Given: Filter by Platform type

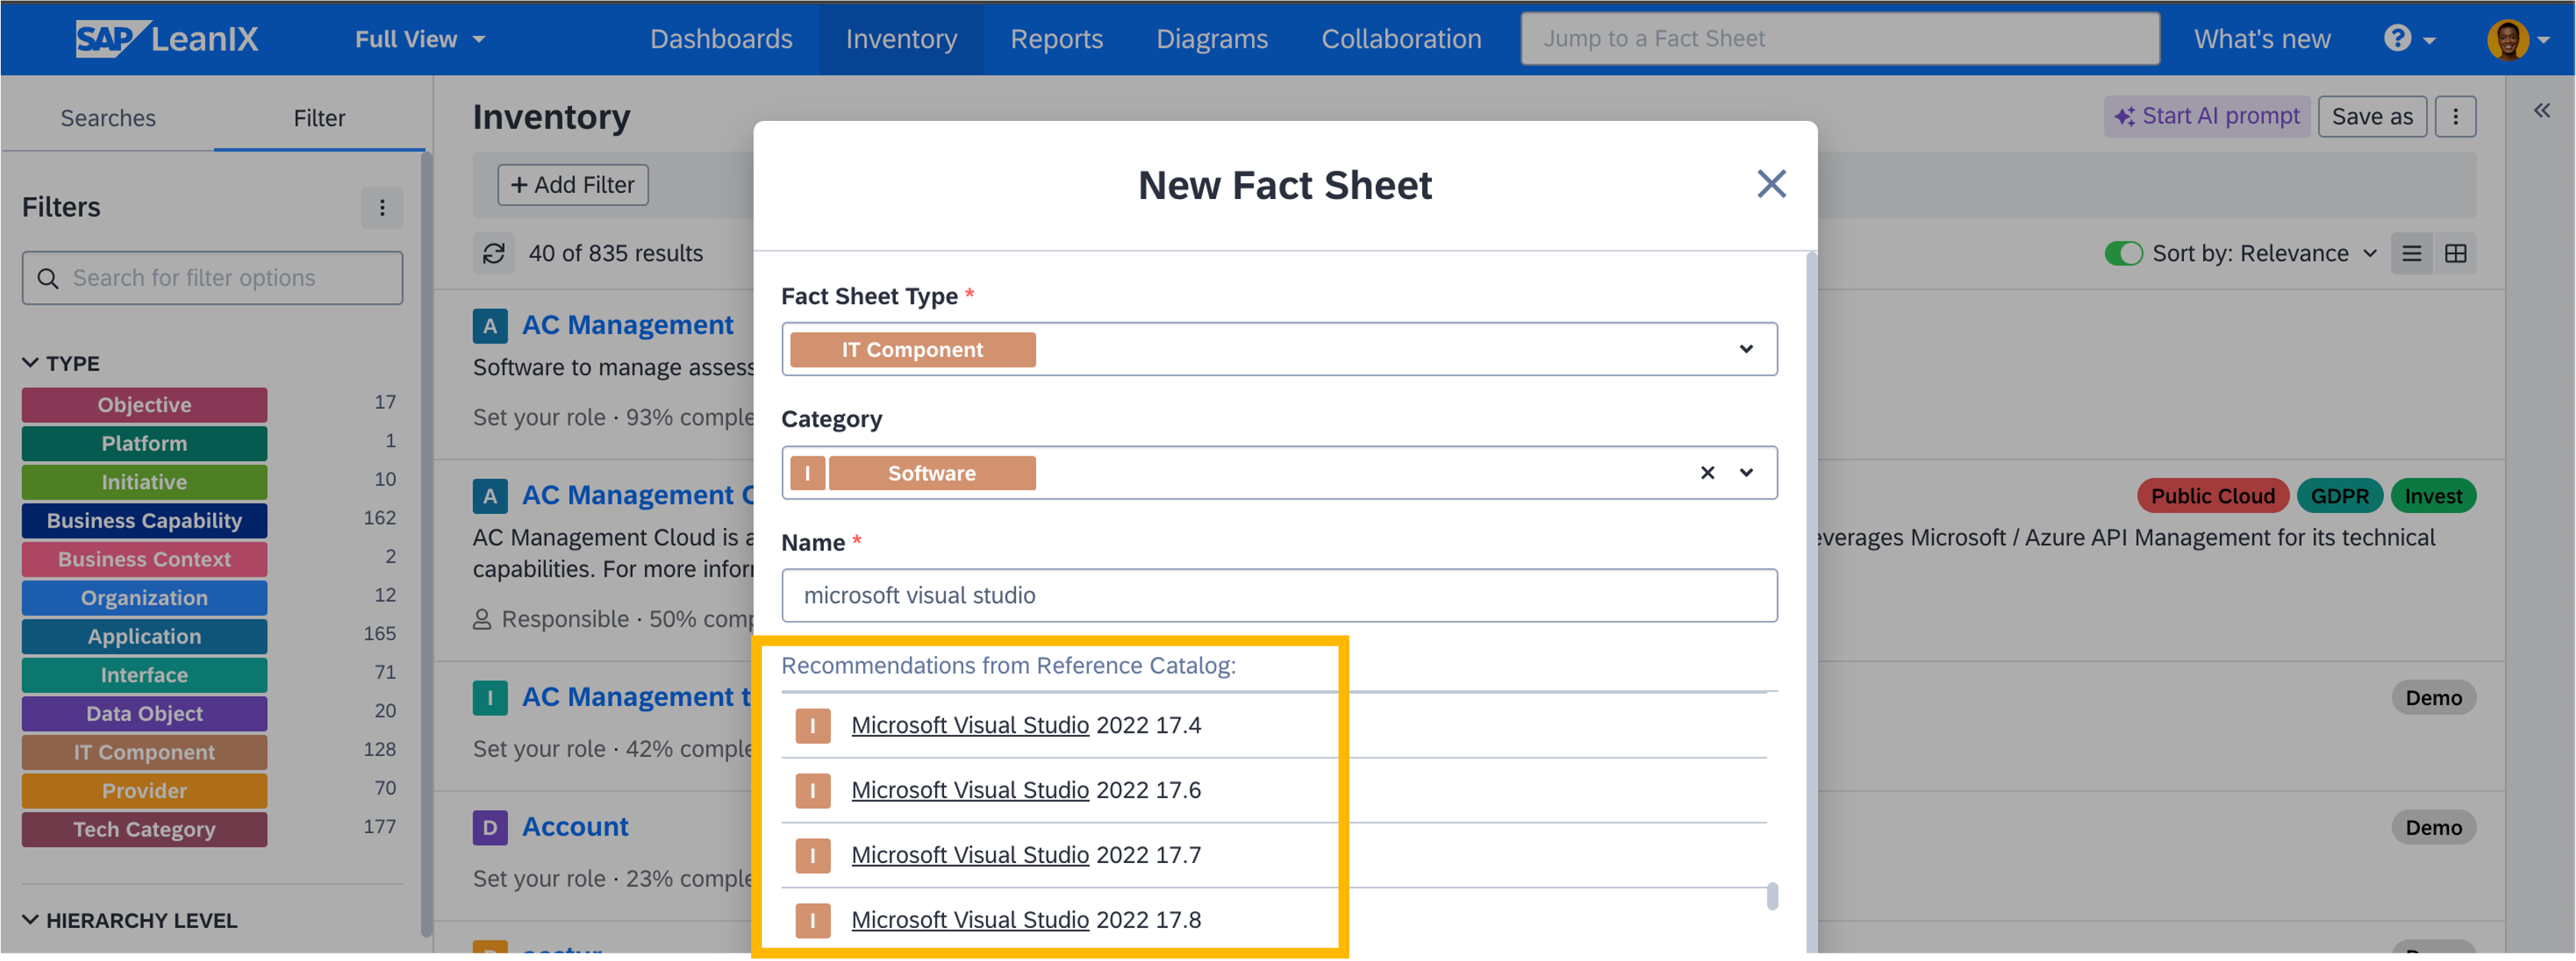Looking at the screenshot, I should (144, 444).
